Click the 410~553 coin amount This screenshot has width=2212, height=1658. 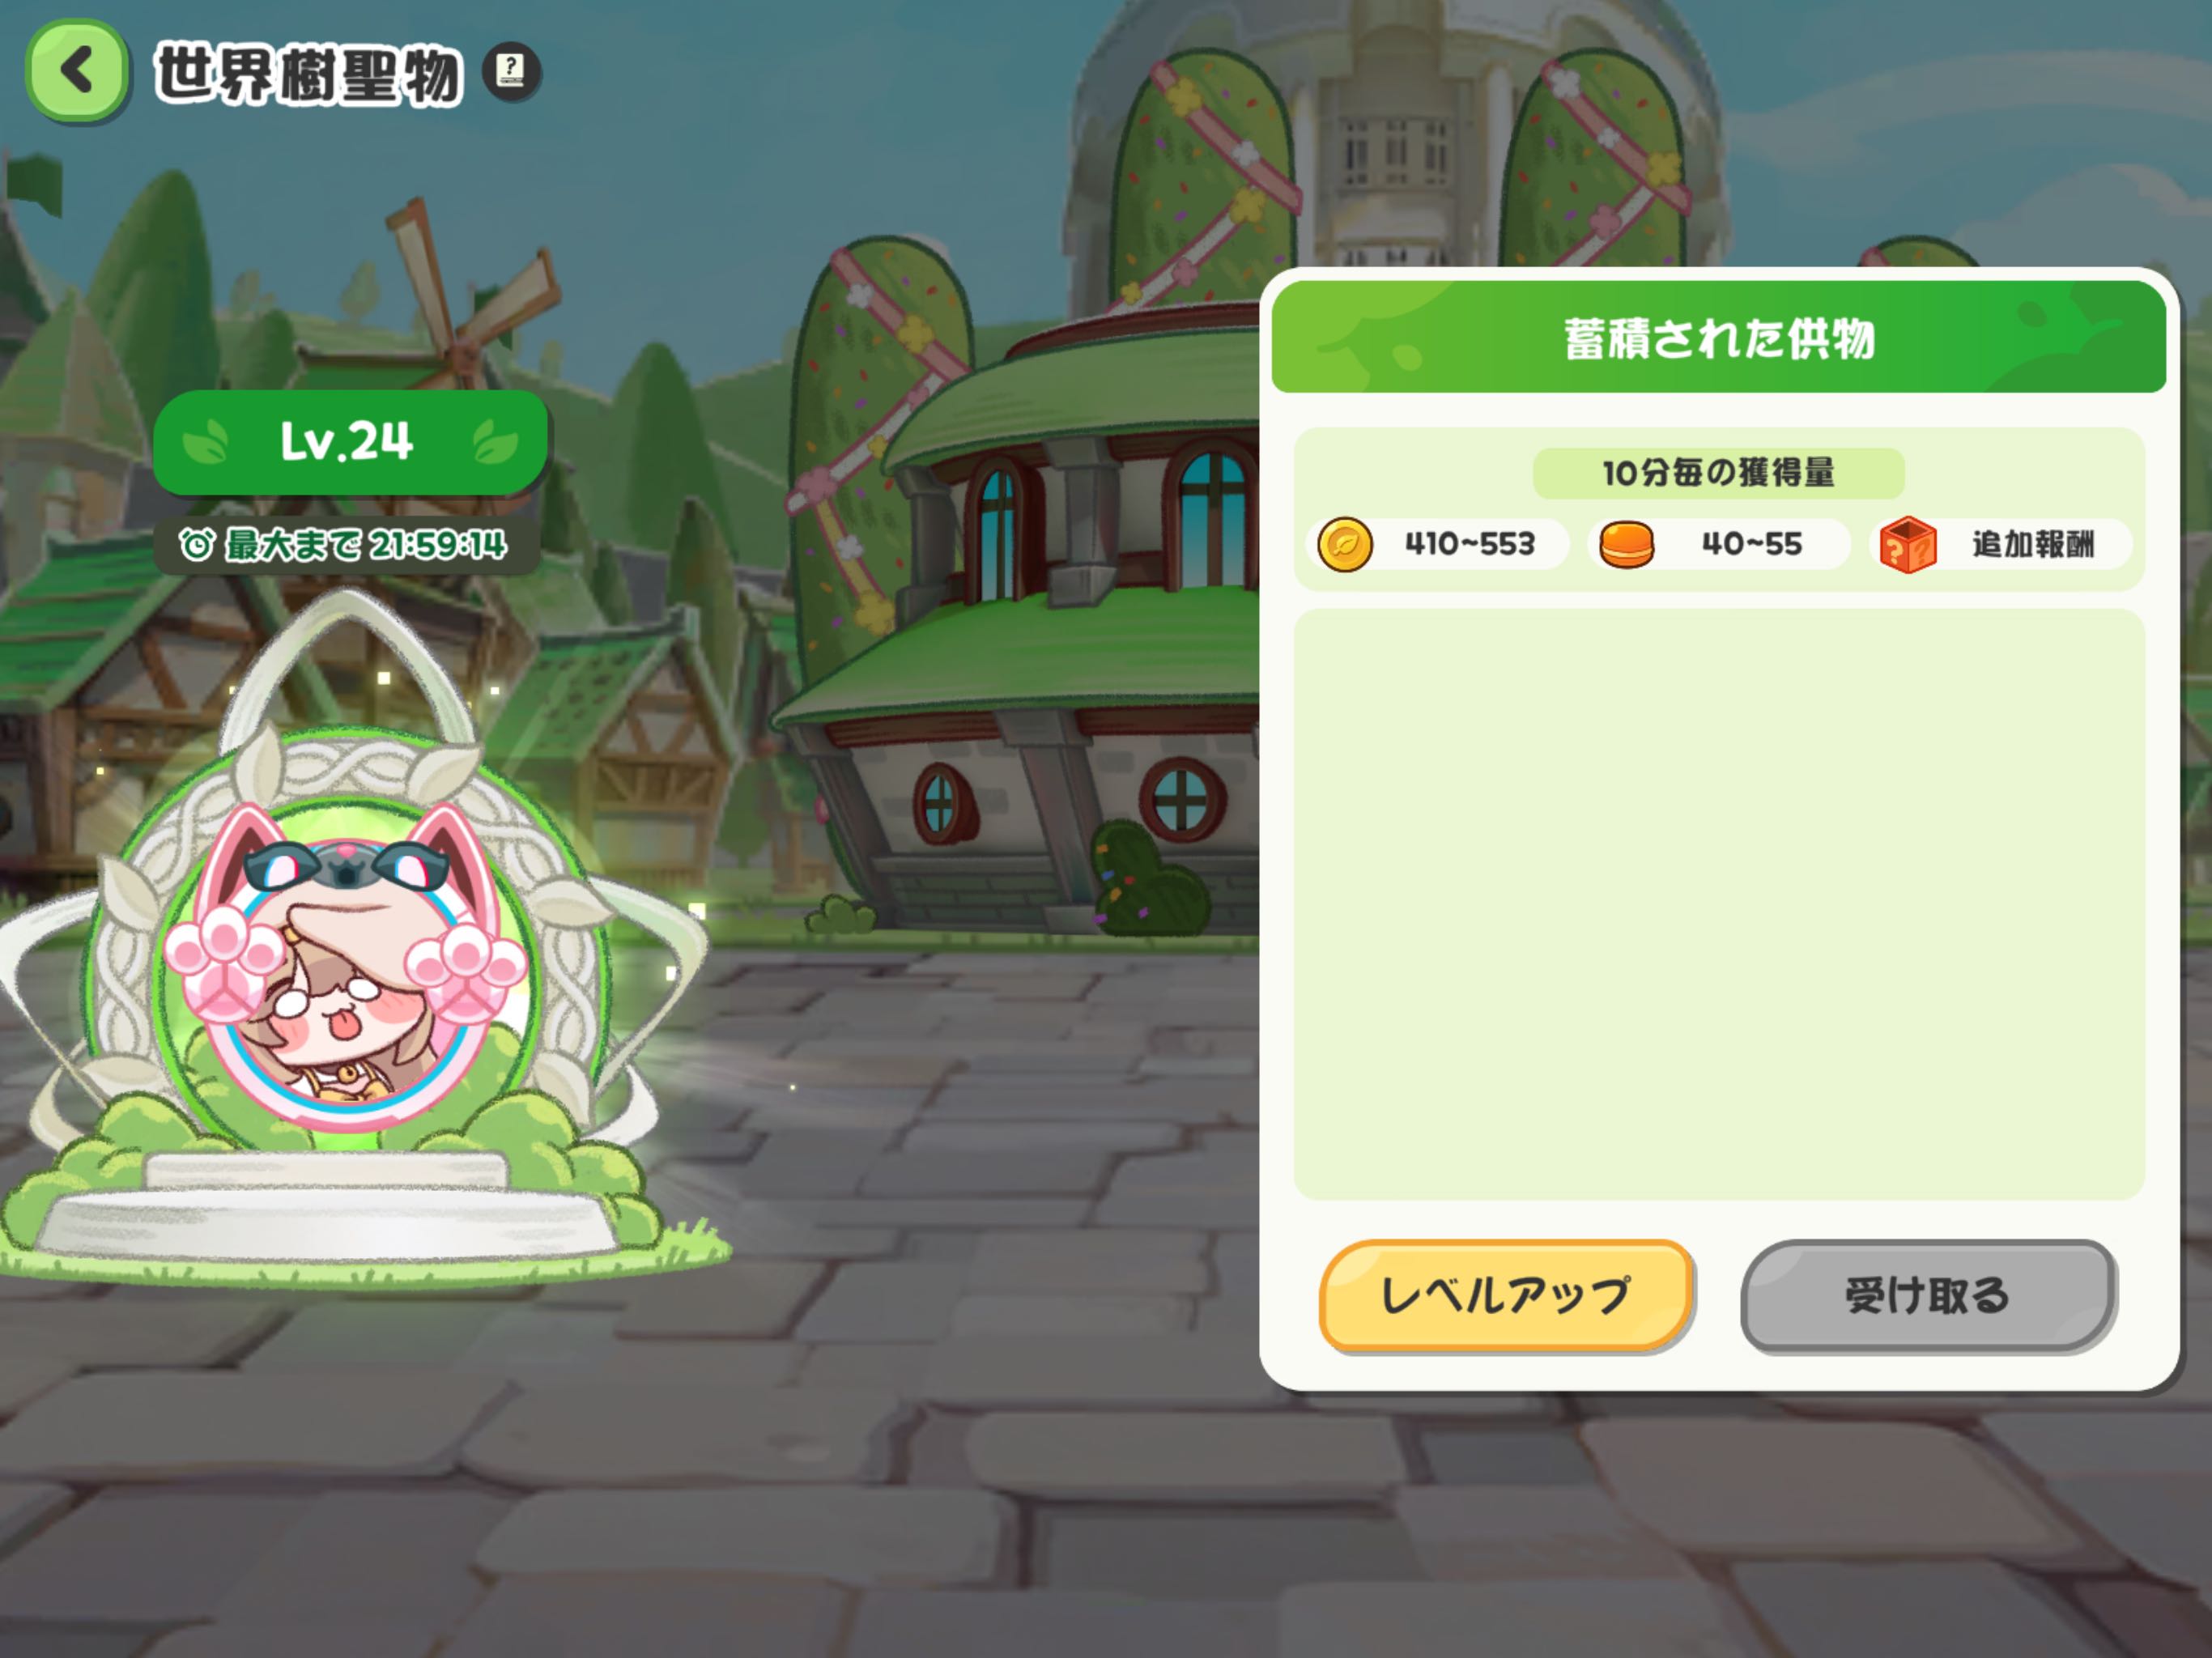click(x=1469, y=544)
